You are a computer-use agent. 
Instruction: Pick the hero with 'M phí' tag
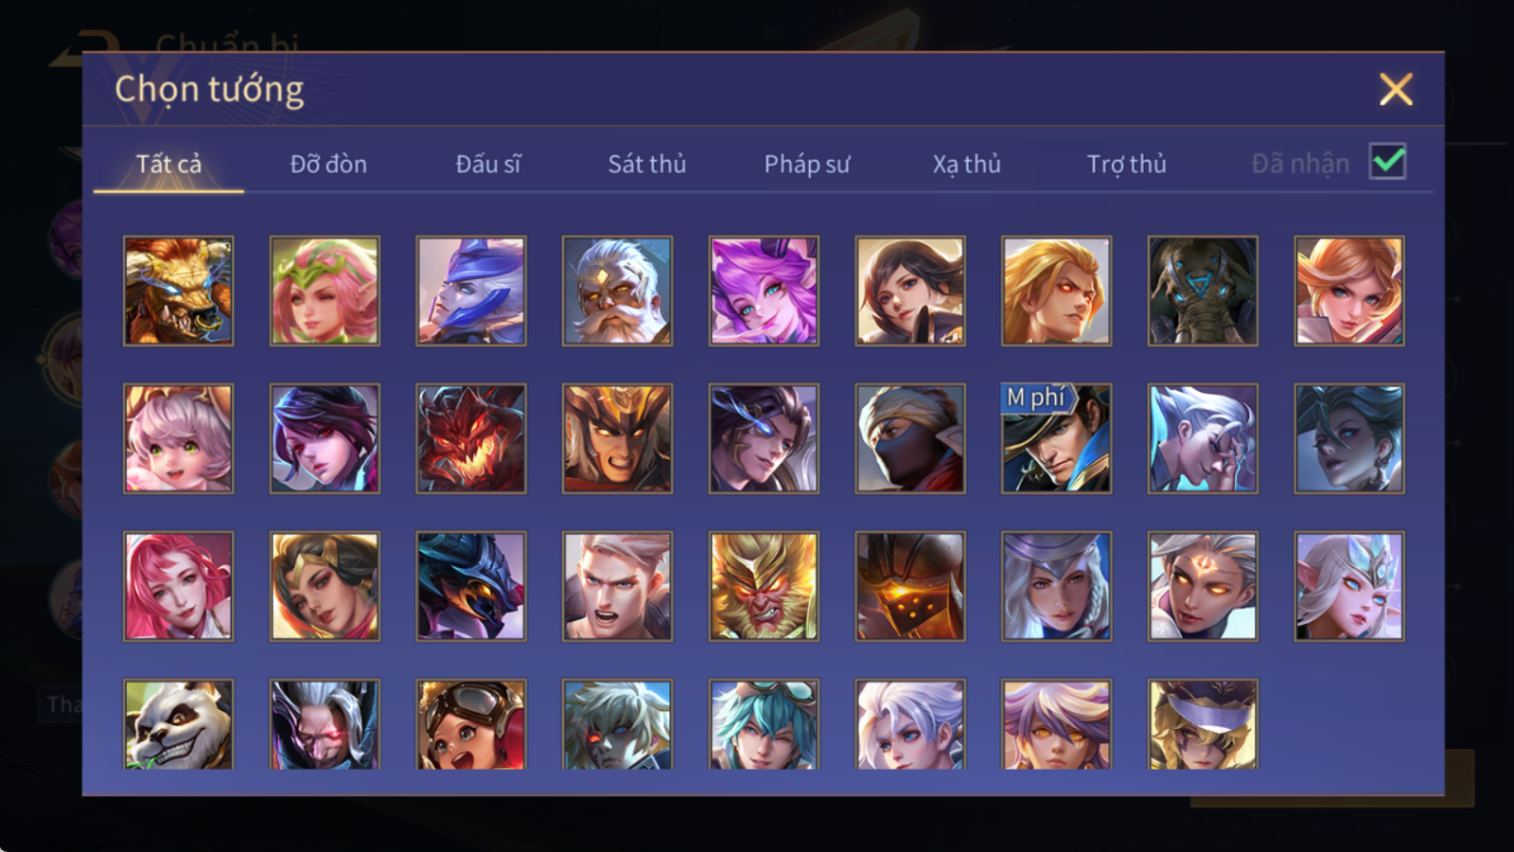click(1056, 439)
